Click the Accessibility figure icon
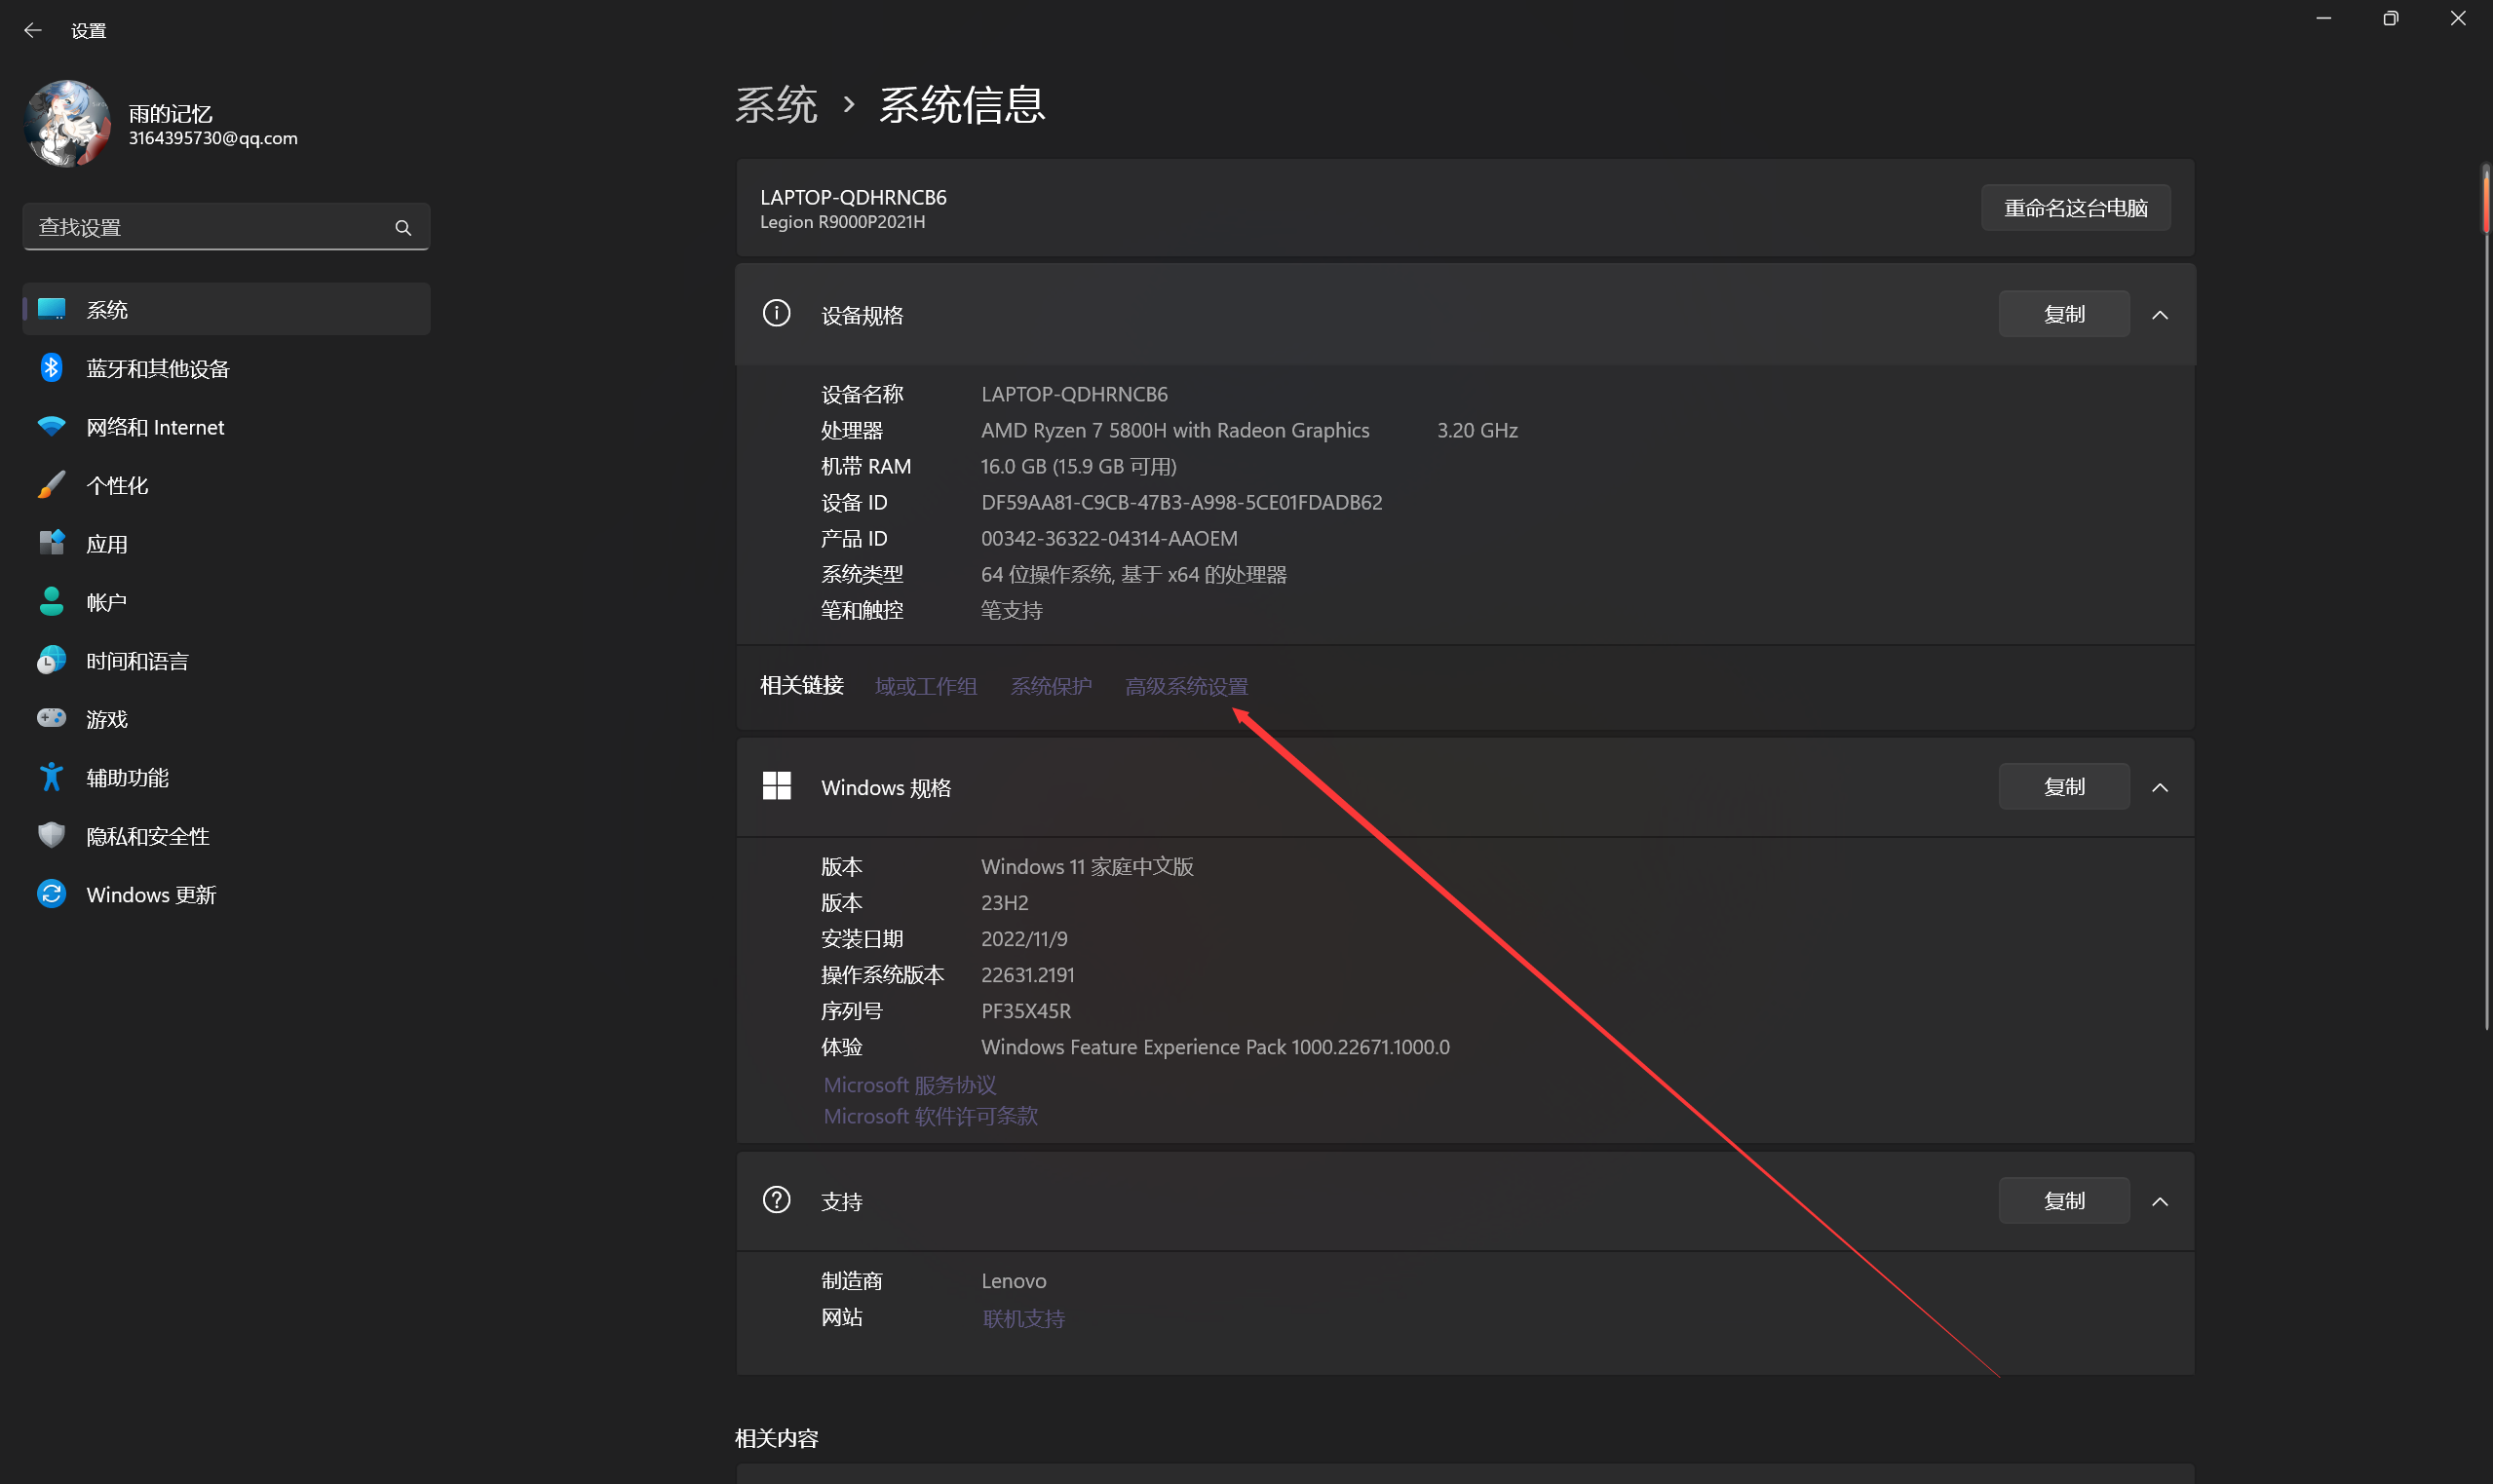This screenshot has height=1484, width=2493. [x=51, y=777]
